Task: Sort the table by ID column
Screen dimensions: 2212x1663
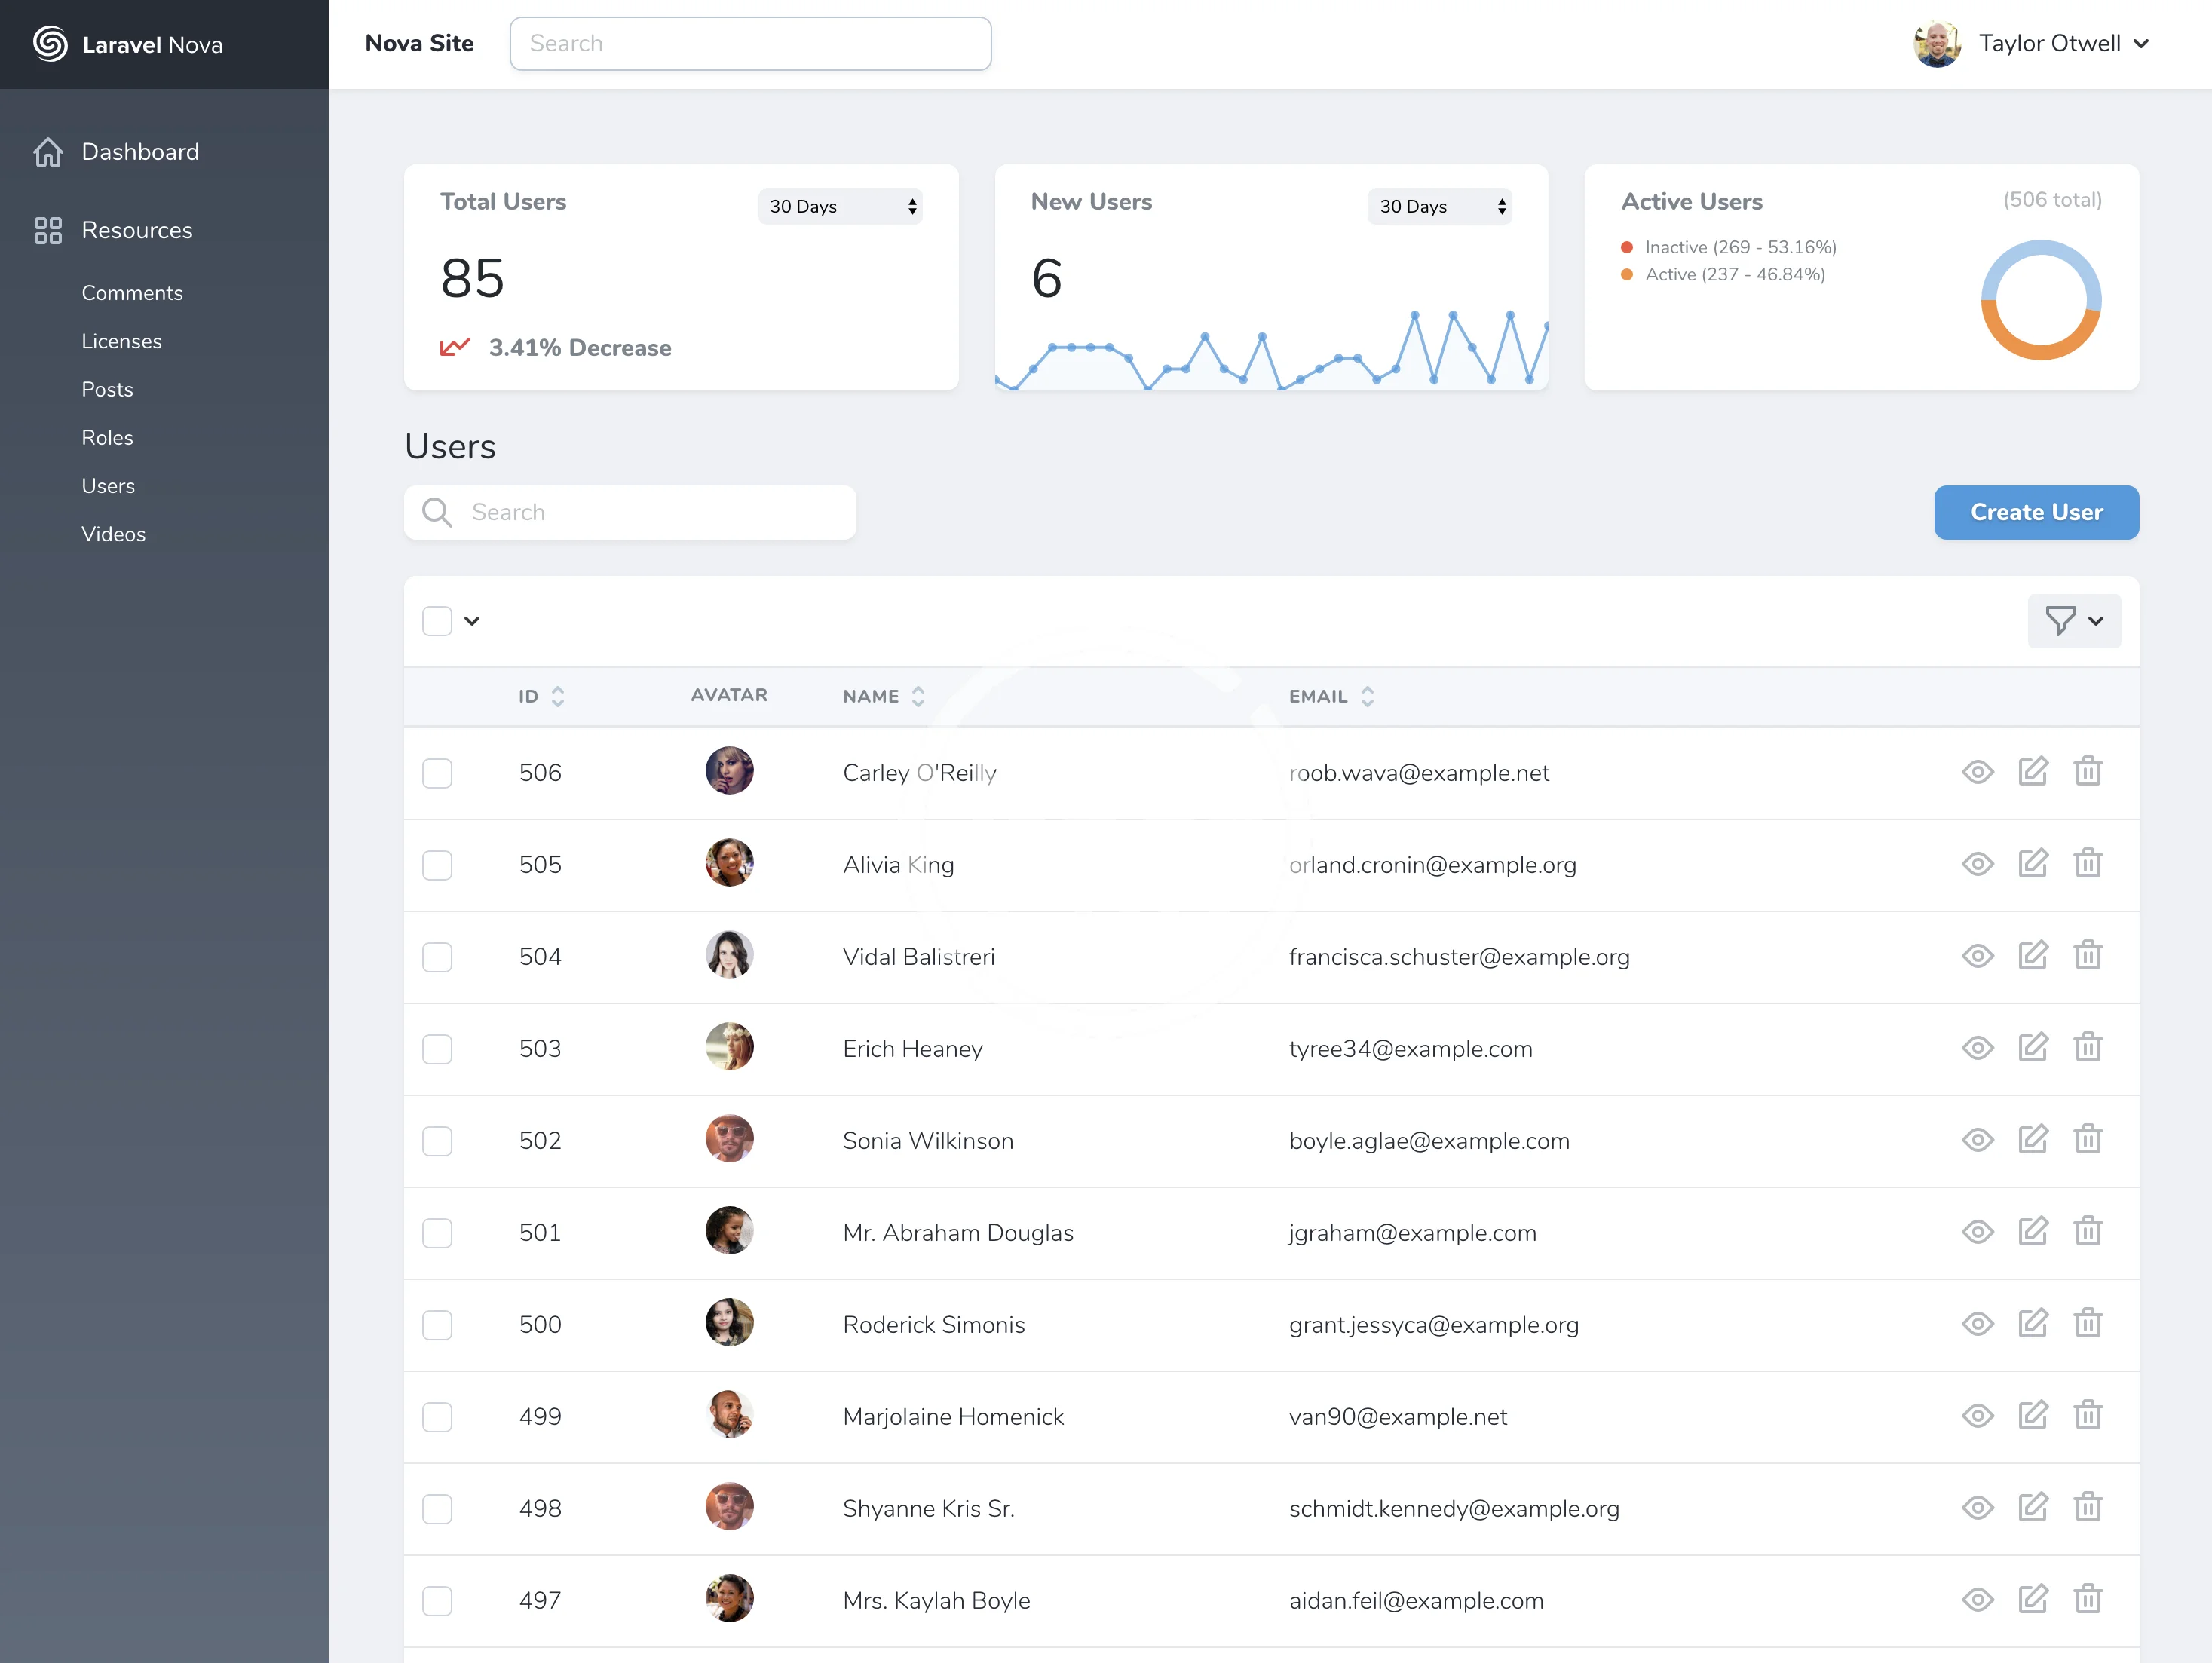Action: pyautogui.click(x=541, y=696)
